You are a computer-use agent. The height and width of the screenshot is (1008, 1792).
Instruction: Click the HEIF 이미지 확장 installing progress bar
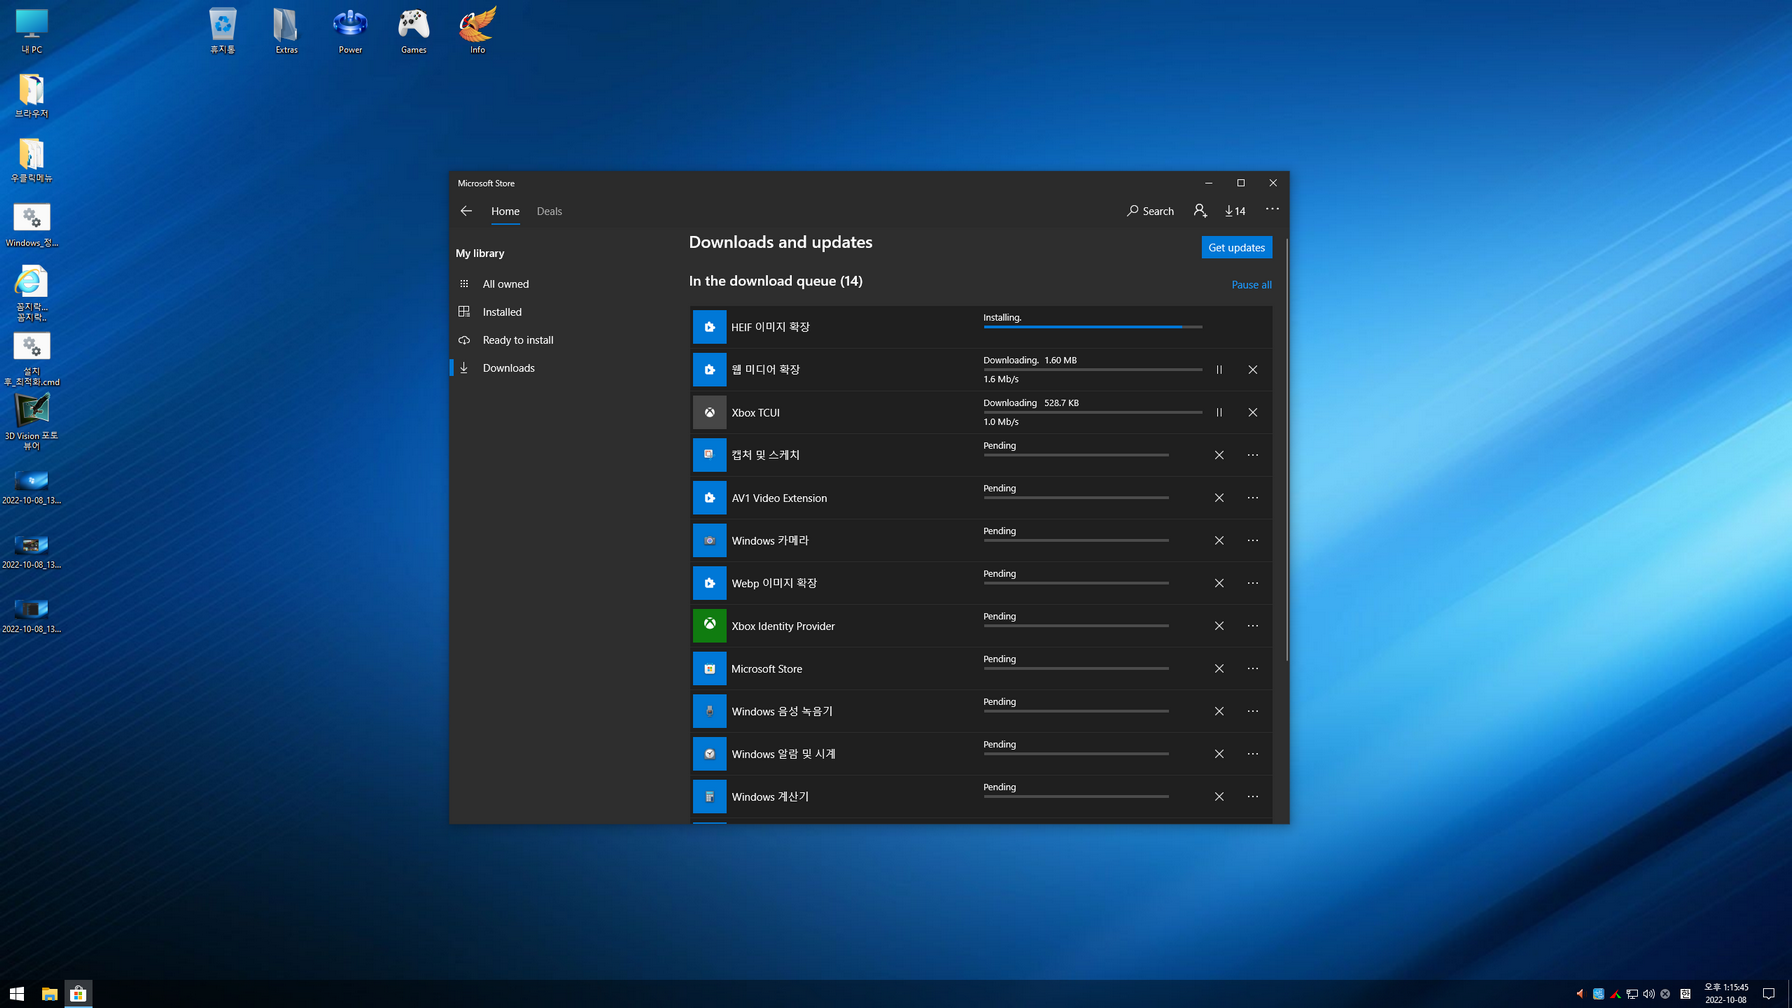pos(1093,327)
